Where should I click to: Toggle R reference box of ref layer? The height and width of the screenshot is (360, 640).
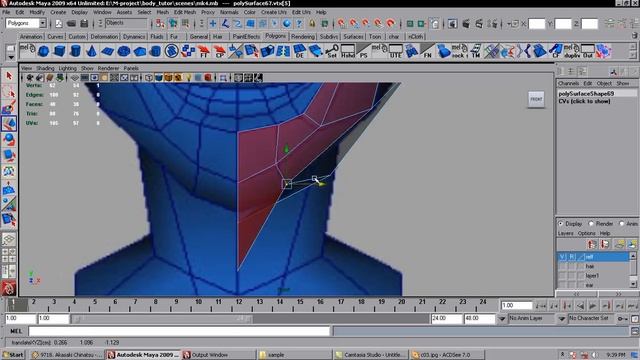pos(572,257)
